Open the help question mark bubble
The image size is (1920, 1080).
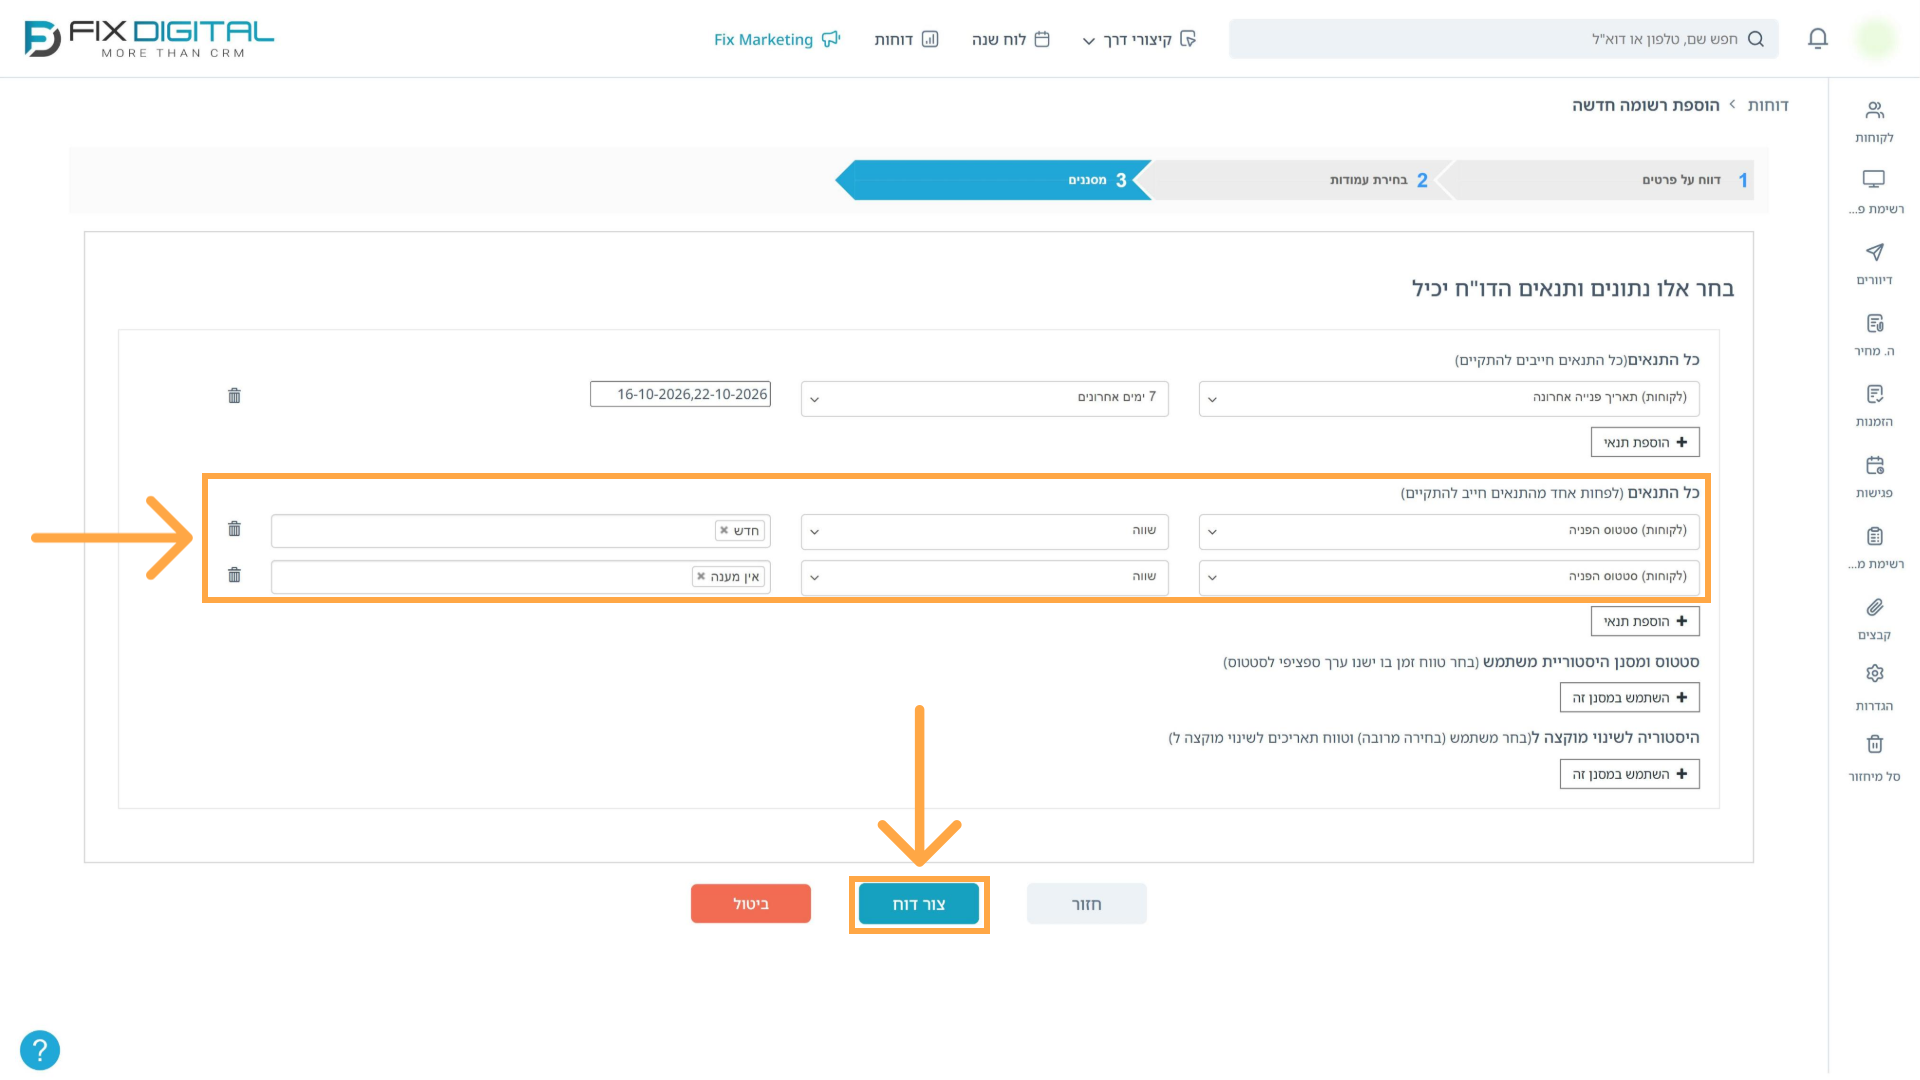[40, 1050]
